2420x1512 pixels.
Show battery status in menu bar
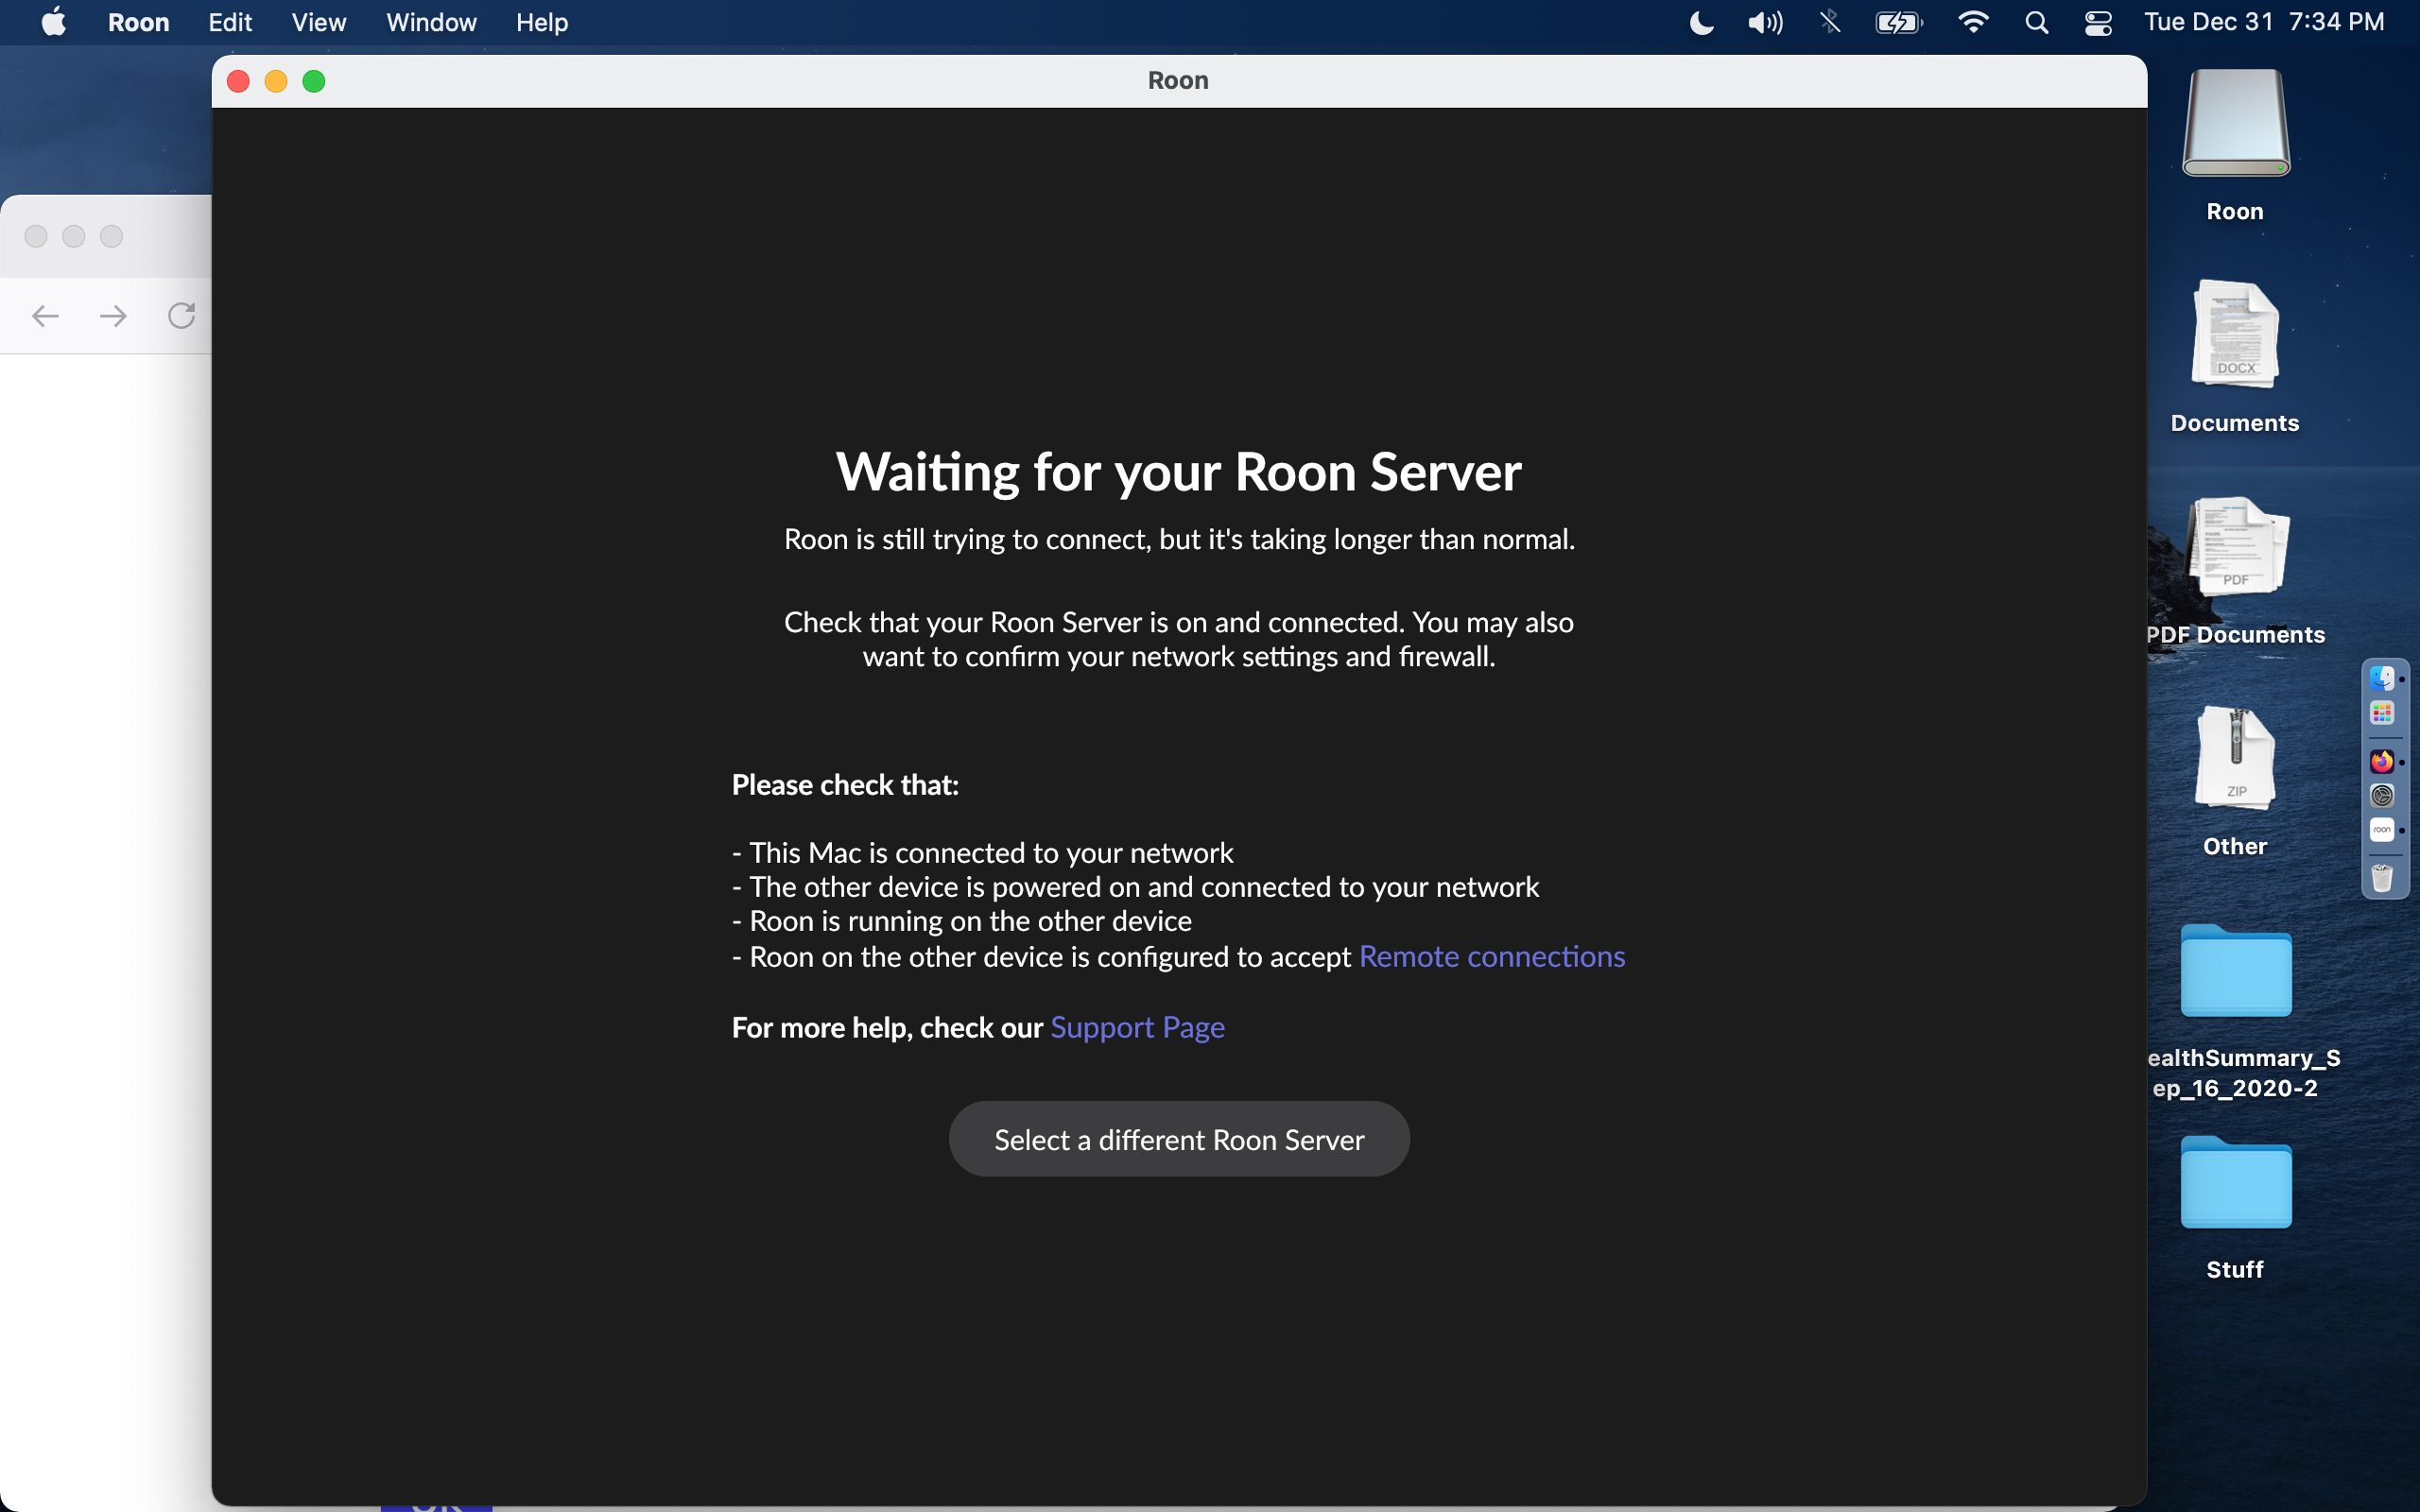pyautogui.click(x=1898, y=22)
